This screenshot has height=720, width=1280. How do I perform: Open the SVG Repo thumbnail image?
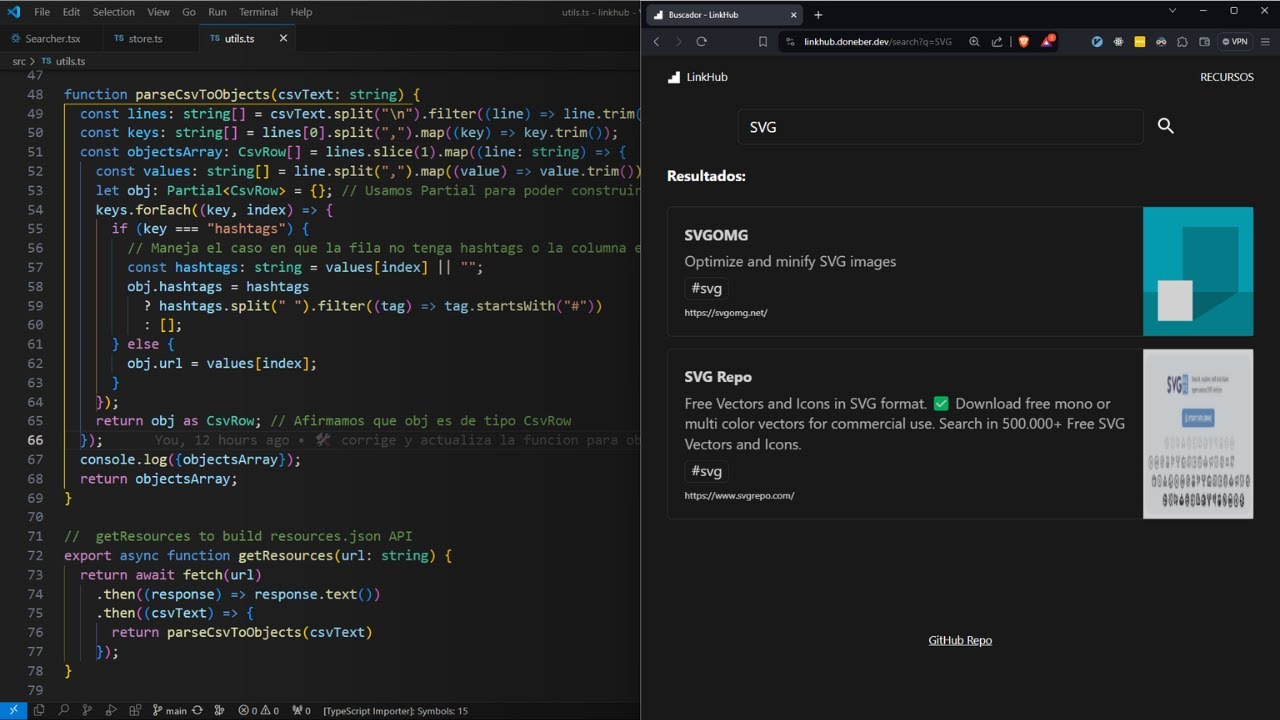(x=1198, y=433)
